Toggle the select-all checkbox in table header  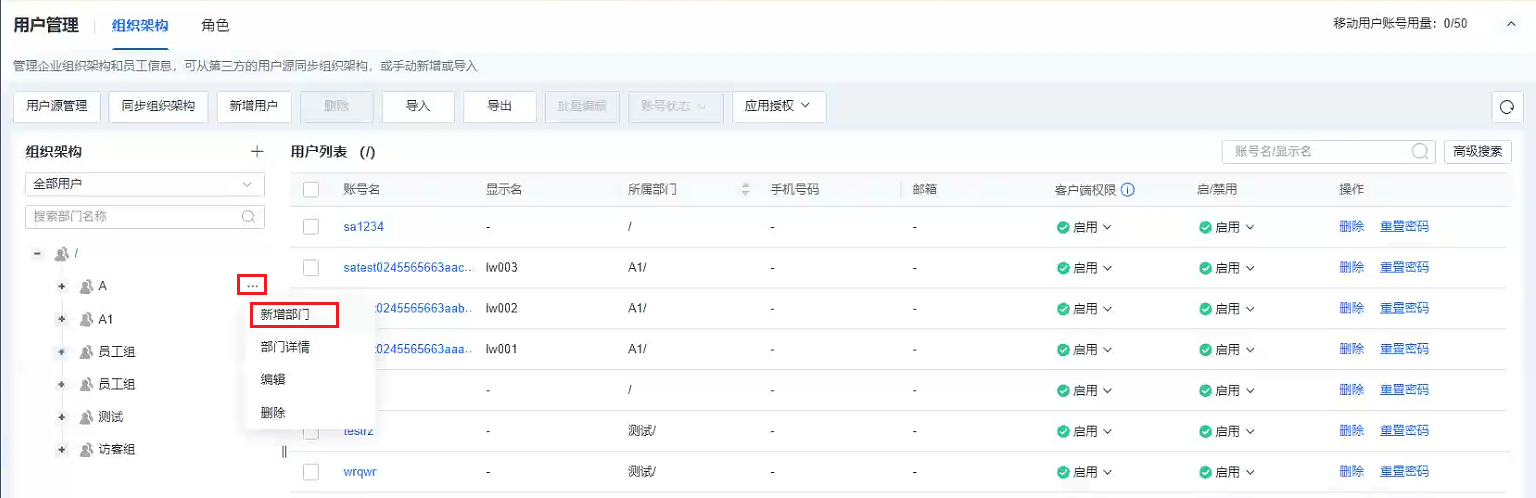pyautogui.click(x=311, y=190)
